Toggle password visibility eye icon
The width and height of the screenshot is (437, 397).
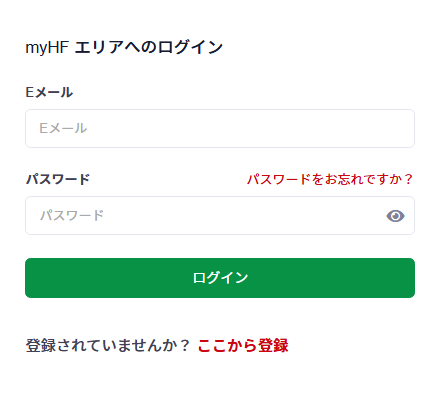tap(395, 216)
